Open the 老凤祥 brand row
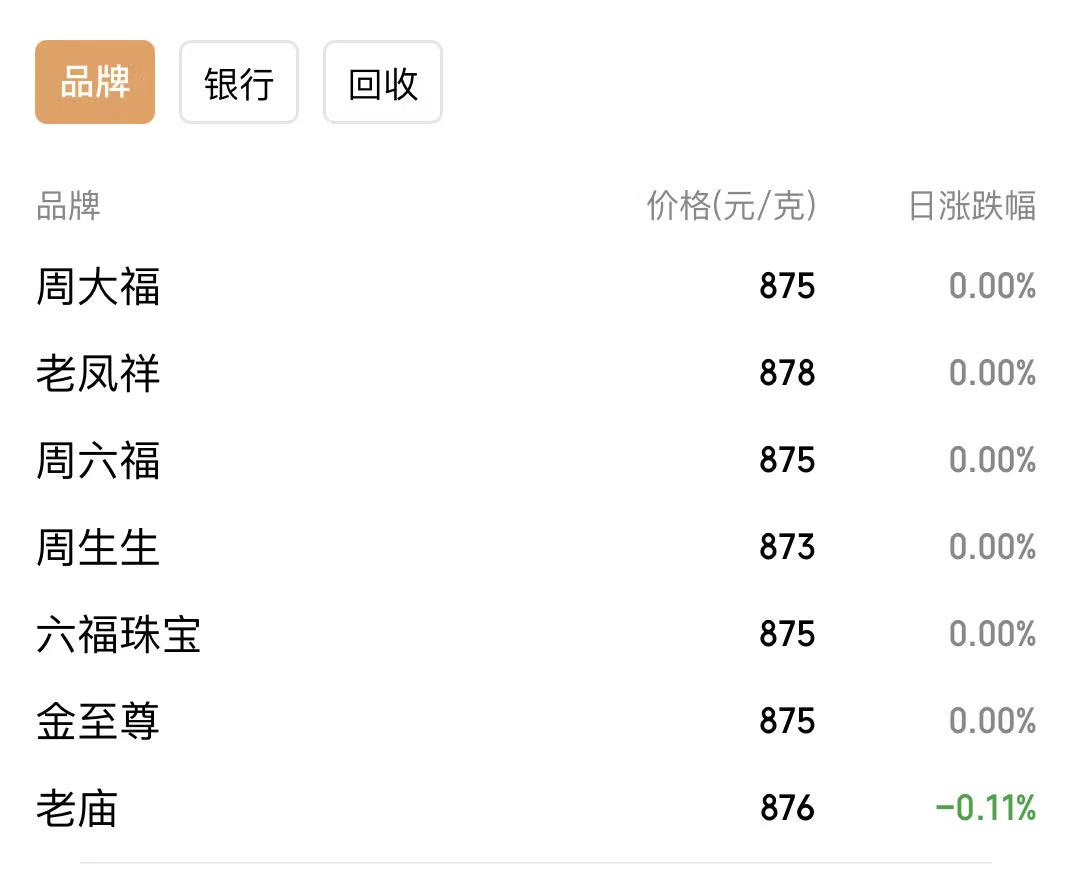1066x877 pixels. pyautogui.click(x=536, y=373)
